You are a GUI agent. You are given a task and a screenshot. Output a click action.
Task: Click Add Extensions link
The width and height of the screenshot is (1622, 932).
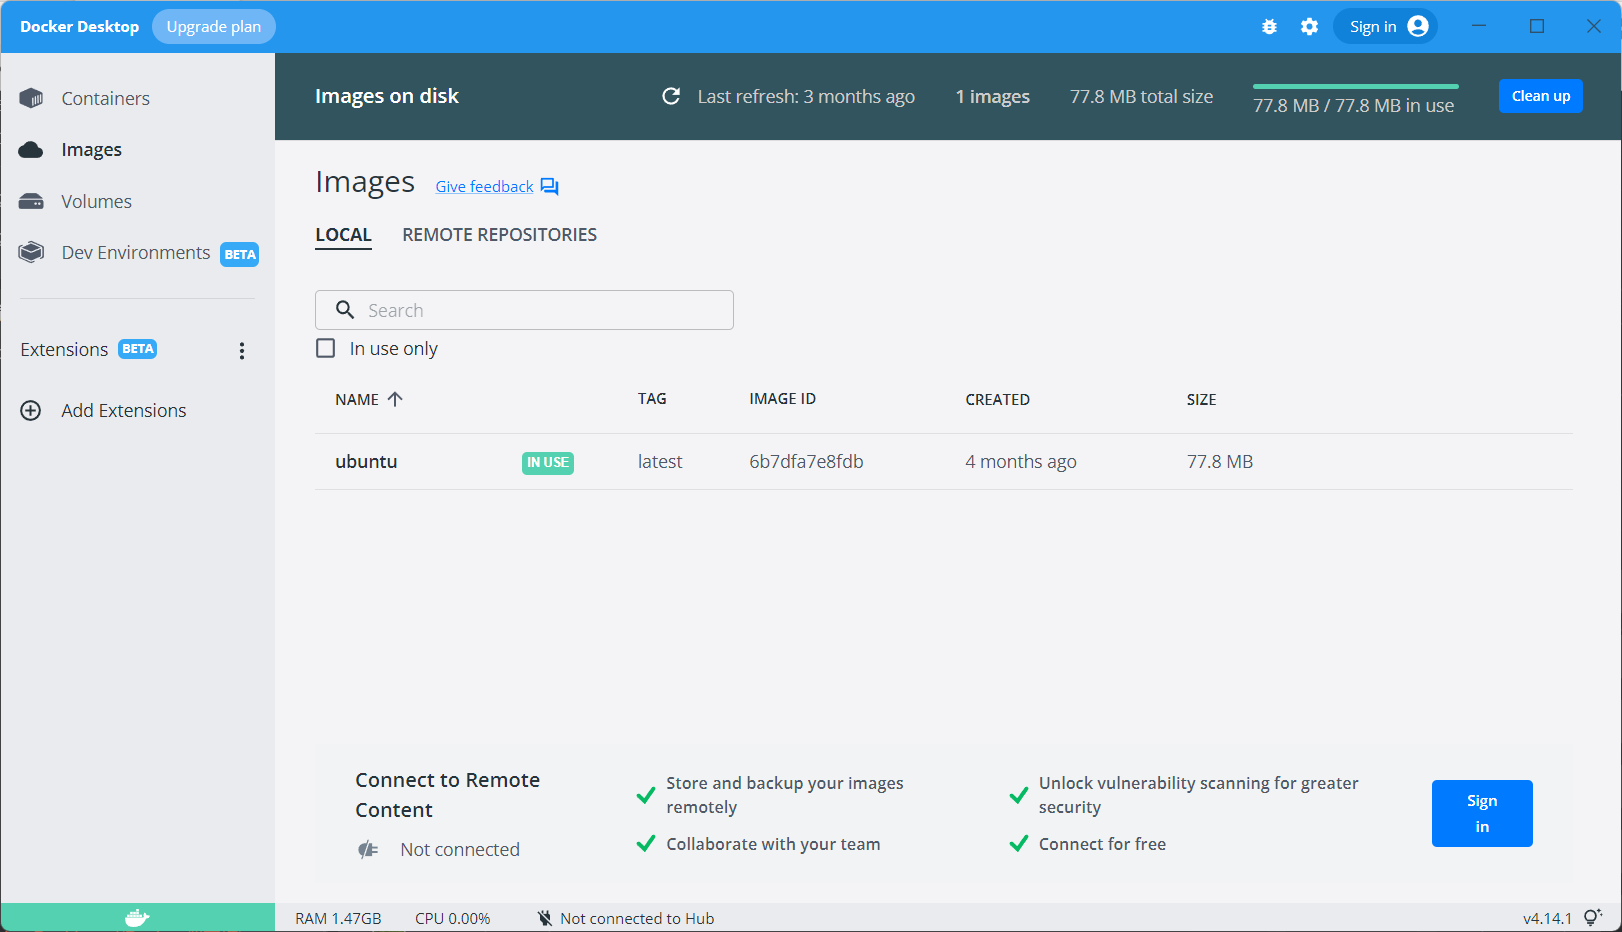click(x=123, y=411)
